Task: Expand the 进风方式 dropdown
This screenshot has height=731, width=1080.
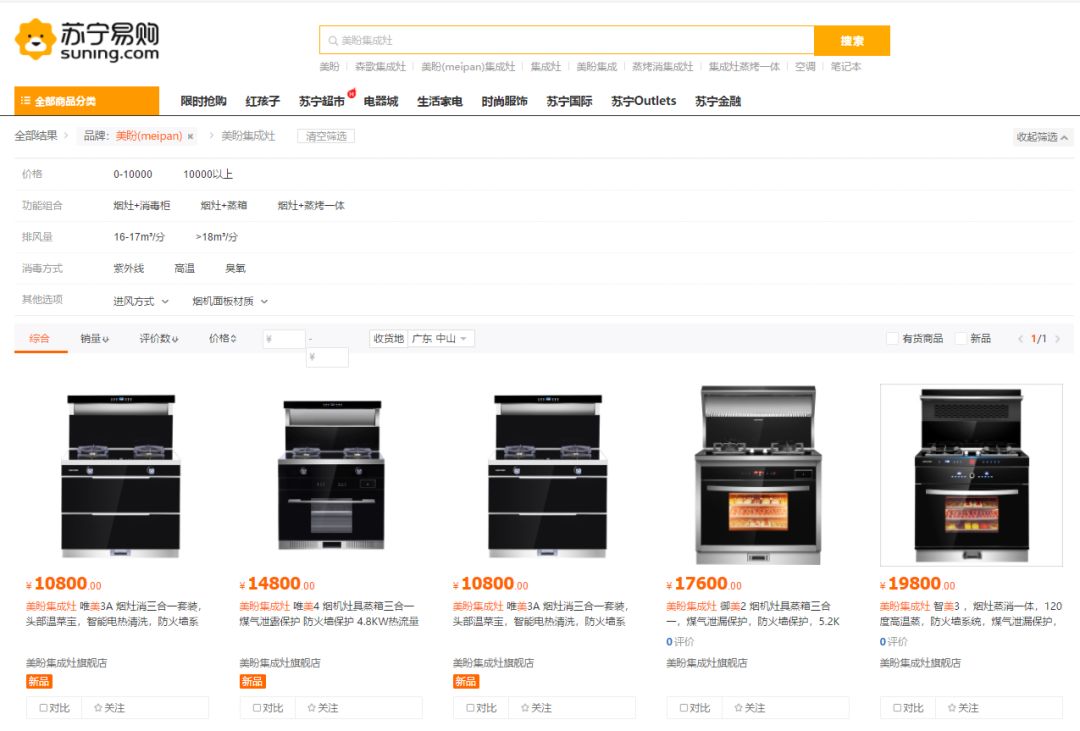Action: coord(141,301)
